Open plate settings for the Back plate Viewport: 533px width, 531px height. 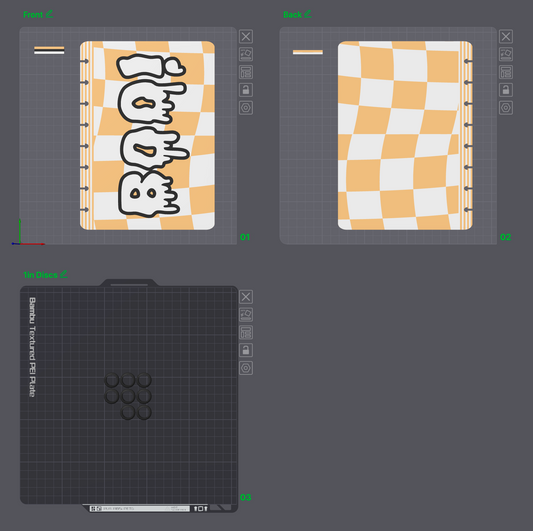tap(506, 108)
